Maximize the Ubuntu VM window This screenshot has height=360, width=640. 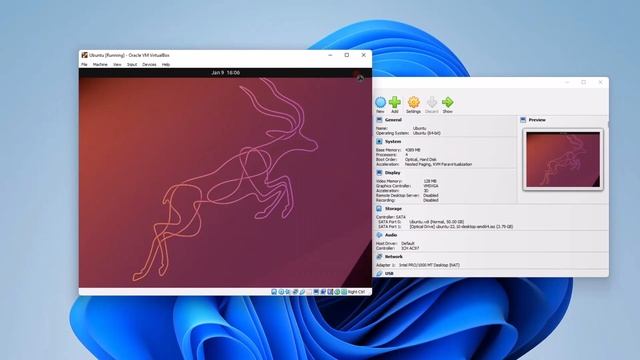coord(347,55)
